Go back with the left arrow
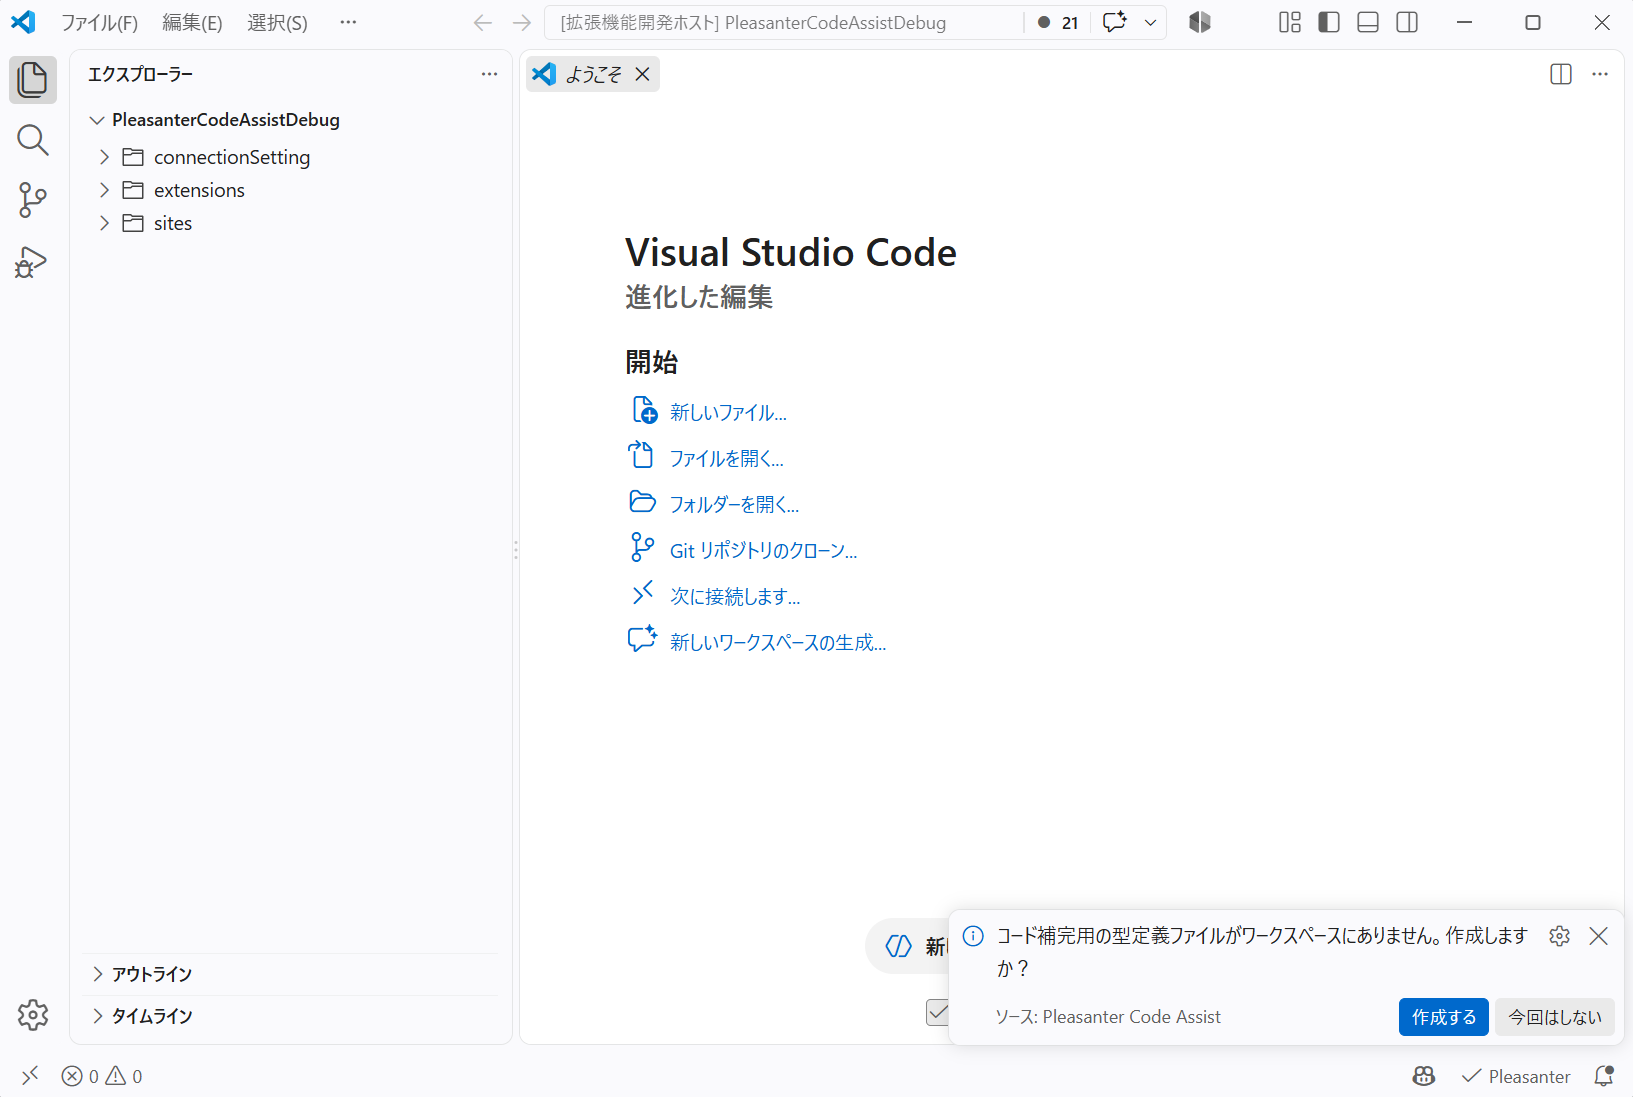The height and width of the screenshot is (1097, 1633). tap(483, 22)
